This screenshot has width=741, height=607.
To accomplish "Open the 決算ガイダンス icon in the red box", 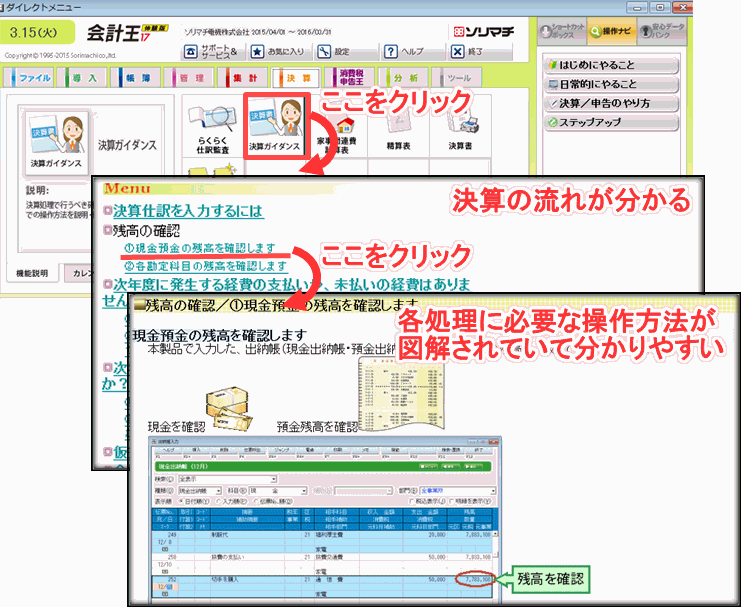I will click(277, 128).
